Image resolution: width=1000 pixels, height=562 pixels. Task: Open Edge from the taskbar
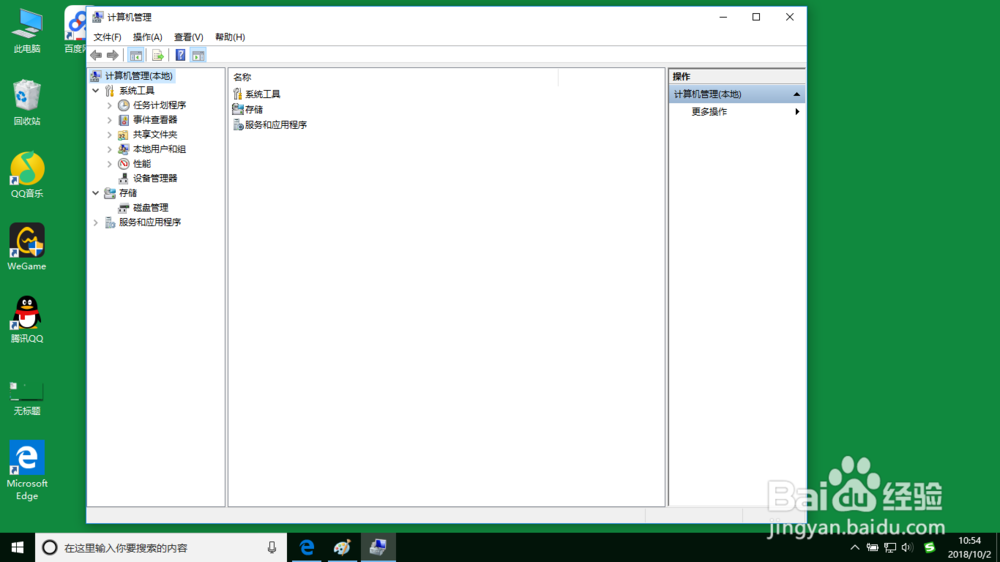coord(307,547)
